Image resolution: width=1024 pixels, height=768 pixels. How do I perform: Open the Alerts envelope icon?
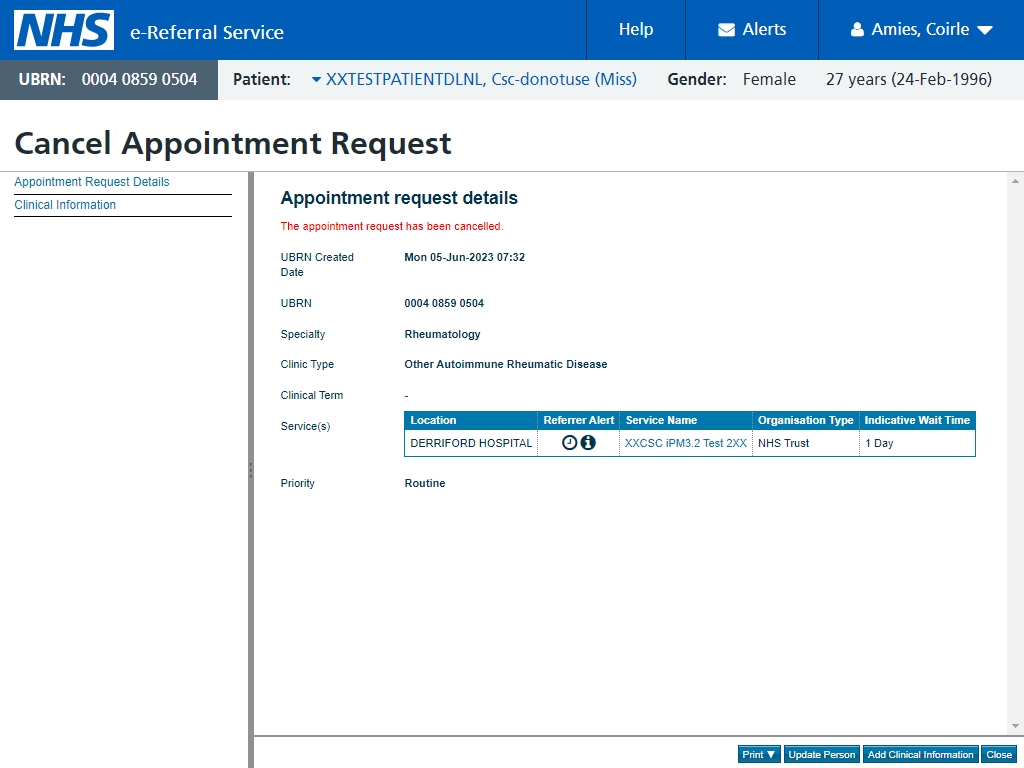pyautogui.click(x=726, y=30)
